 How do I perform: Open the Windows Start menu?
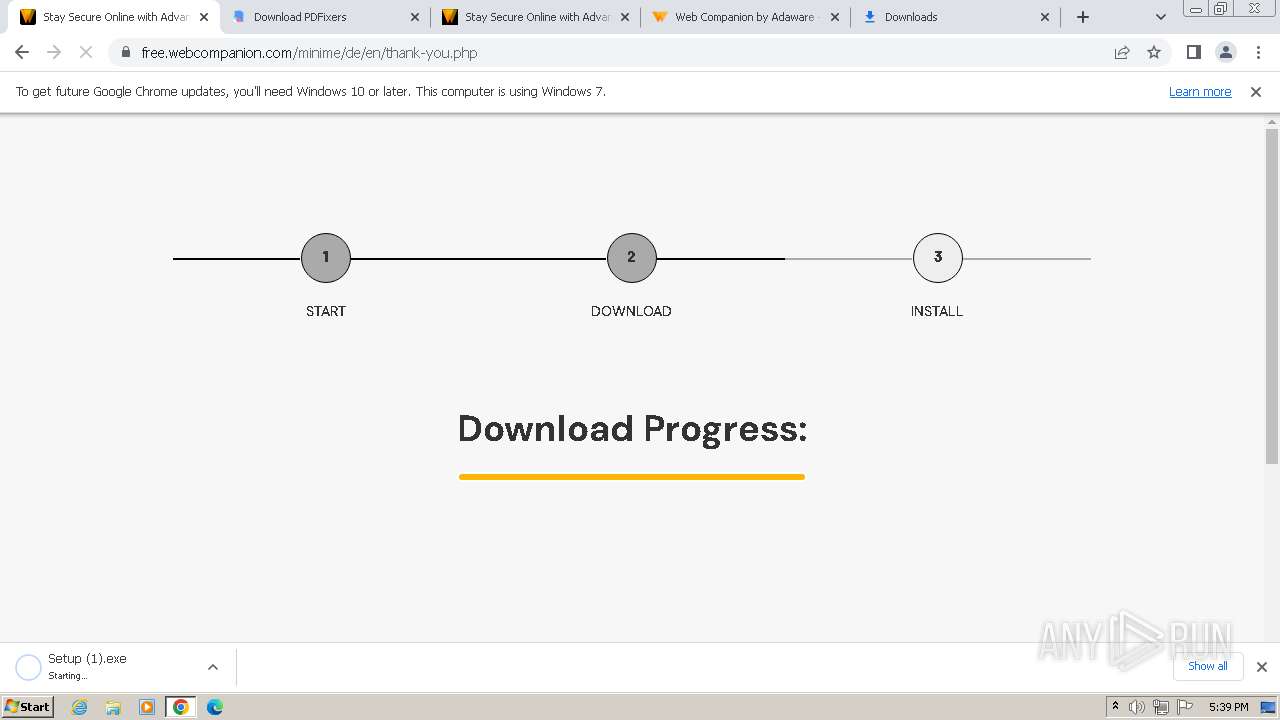[28, 706]
